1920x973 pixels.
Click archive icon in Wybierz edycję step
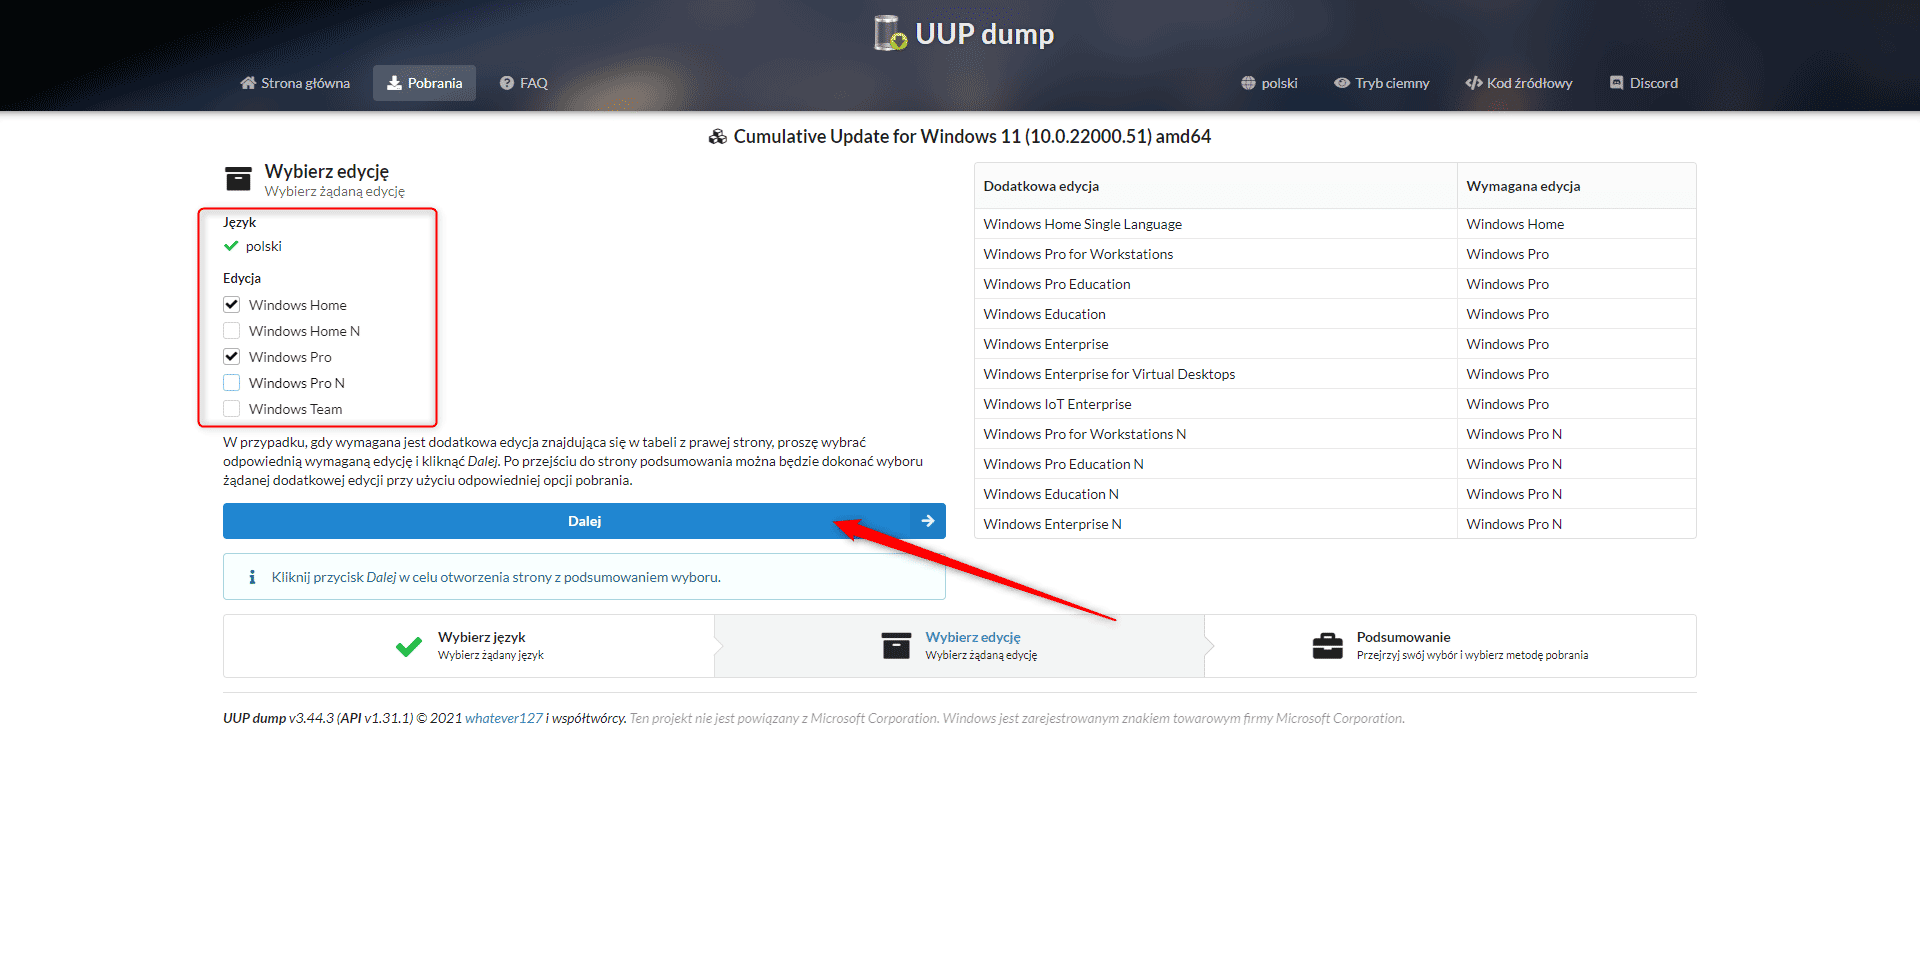coord(896,646)
